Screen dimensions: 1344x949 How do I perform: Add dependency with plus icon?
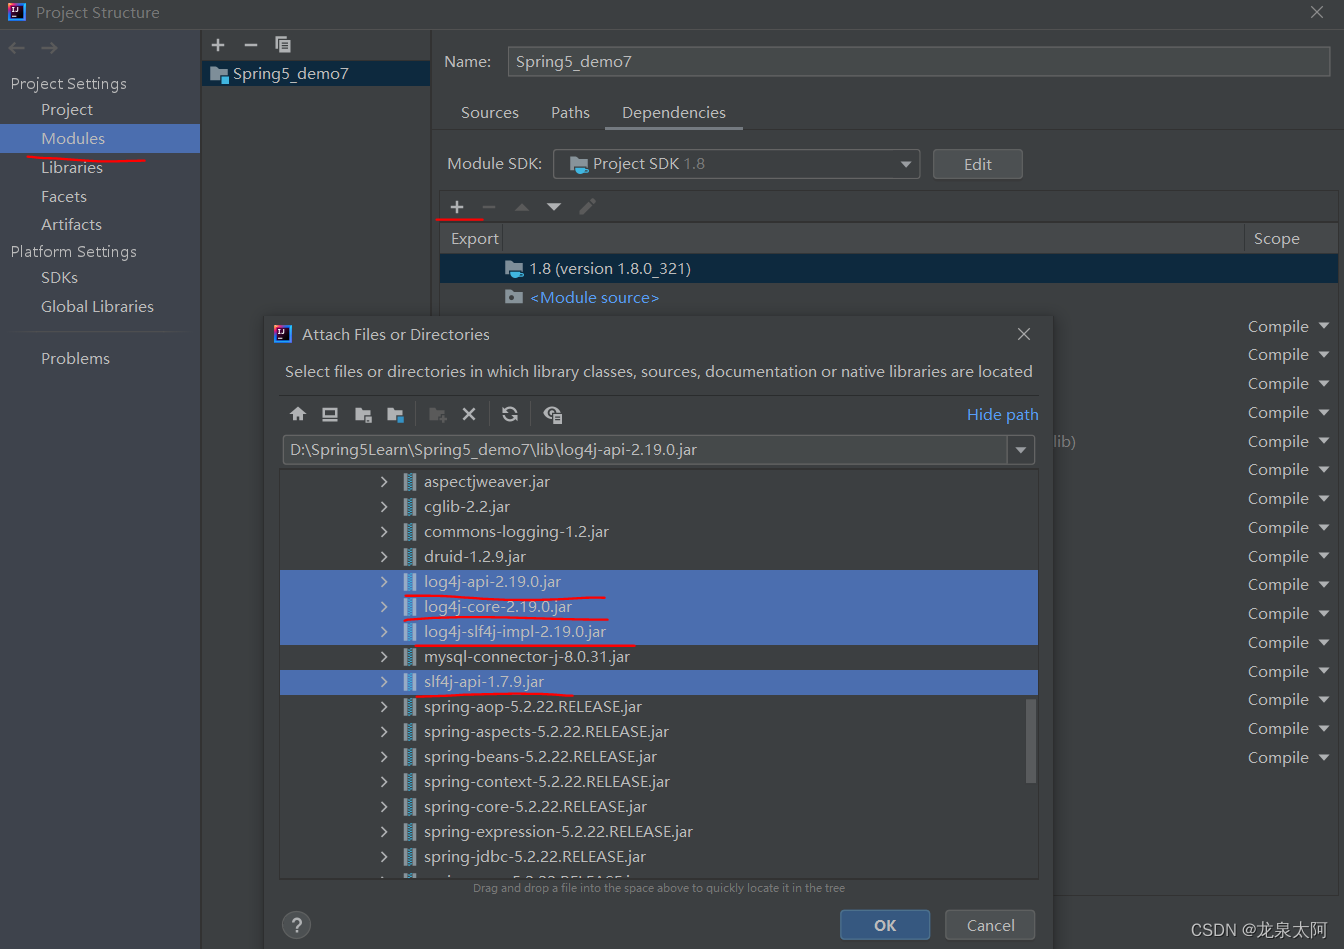pyautogui.click(x=457, y=207)
